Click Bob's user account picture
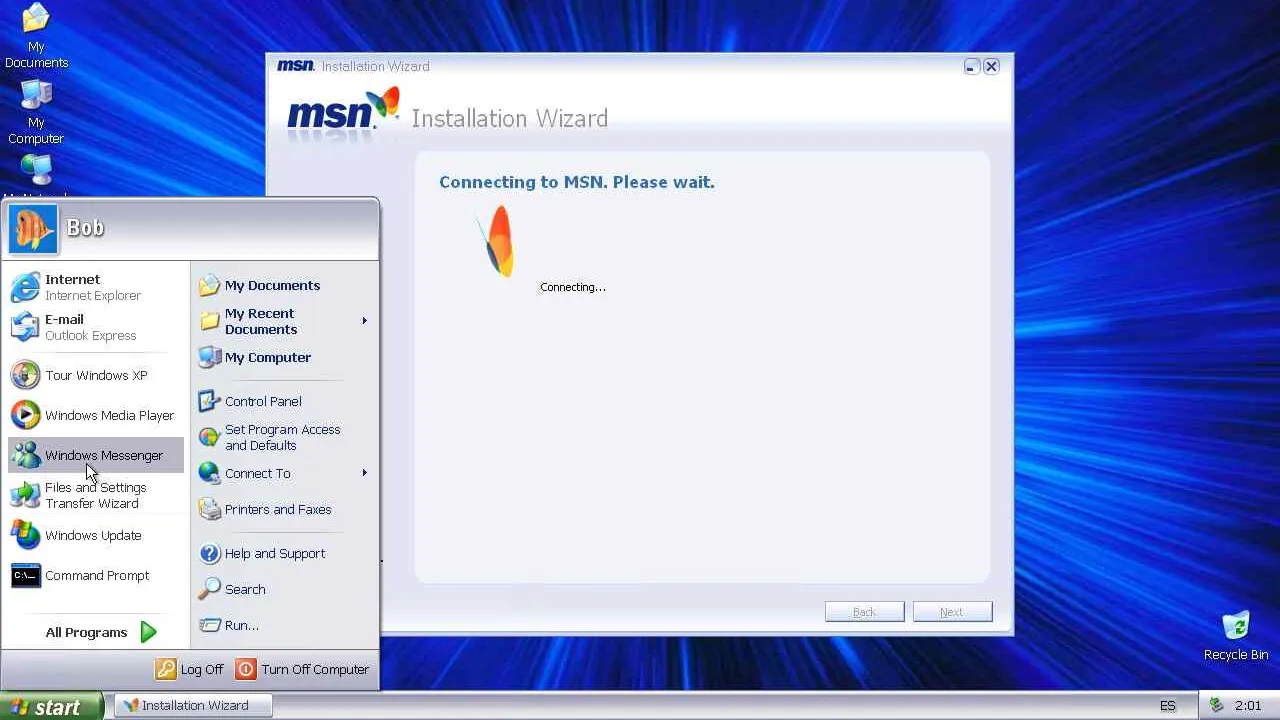 [33, 228]
